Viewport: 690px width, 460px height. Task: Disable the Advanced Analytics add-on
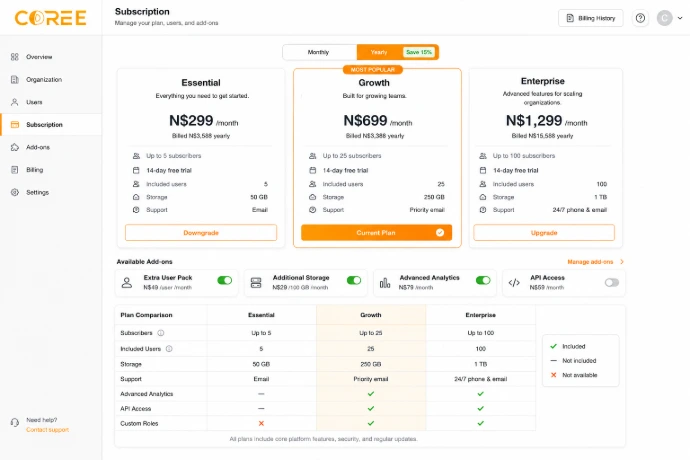click(x=483, y=280)
